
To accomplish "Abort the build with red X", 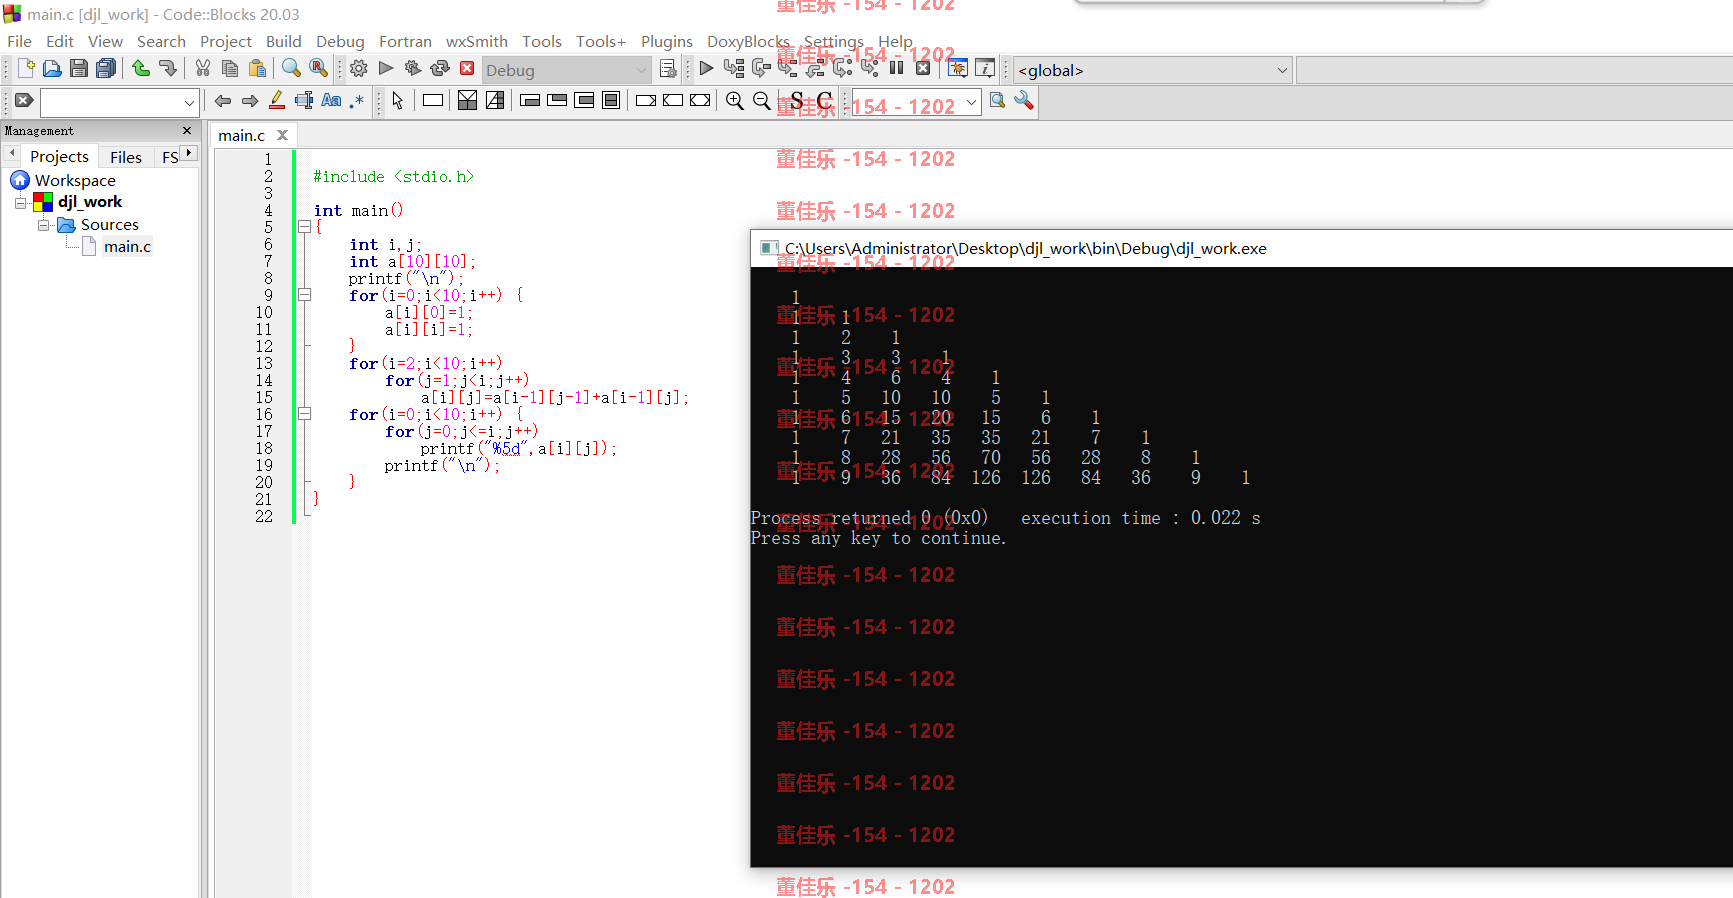I will [x=467, y=68].
